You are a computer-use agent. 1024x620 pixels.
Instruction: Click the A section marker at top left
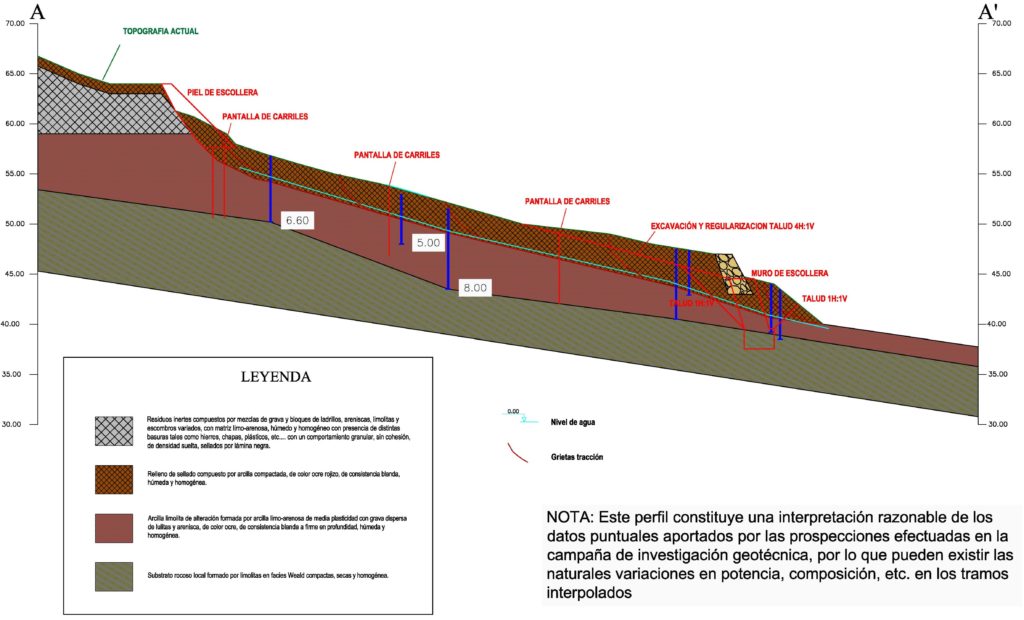(37, 12)
